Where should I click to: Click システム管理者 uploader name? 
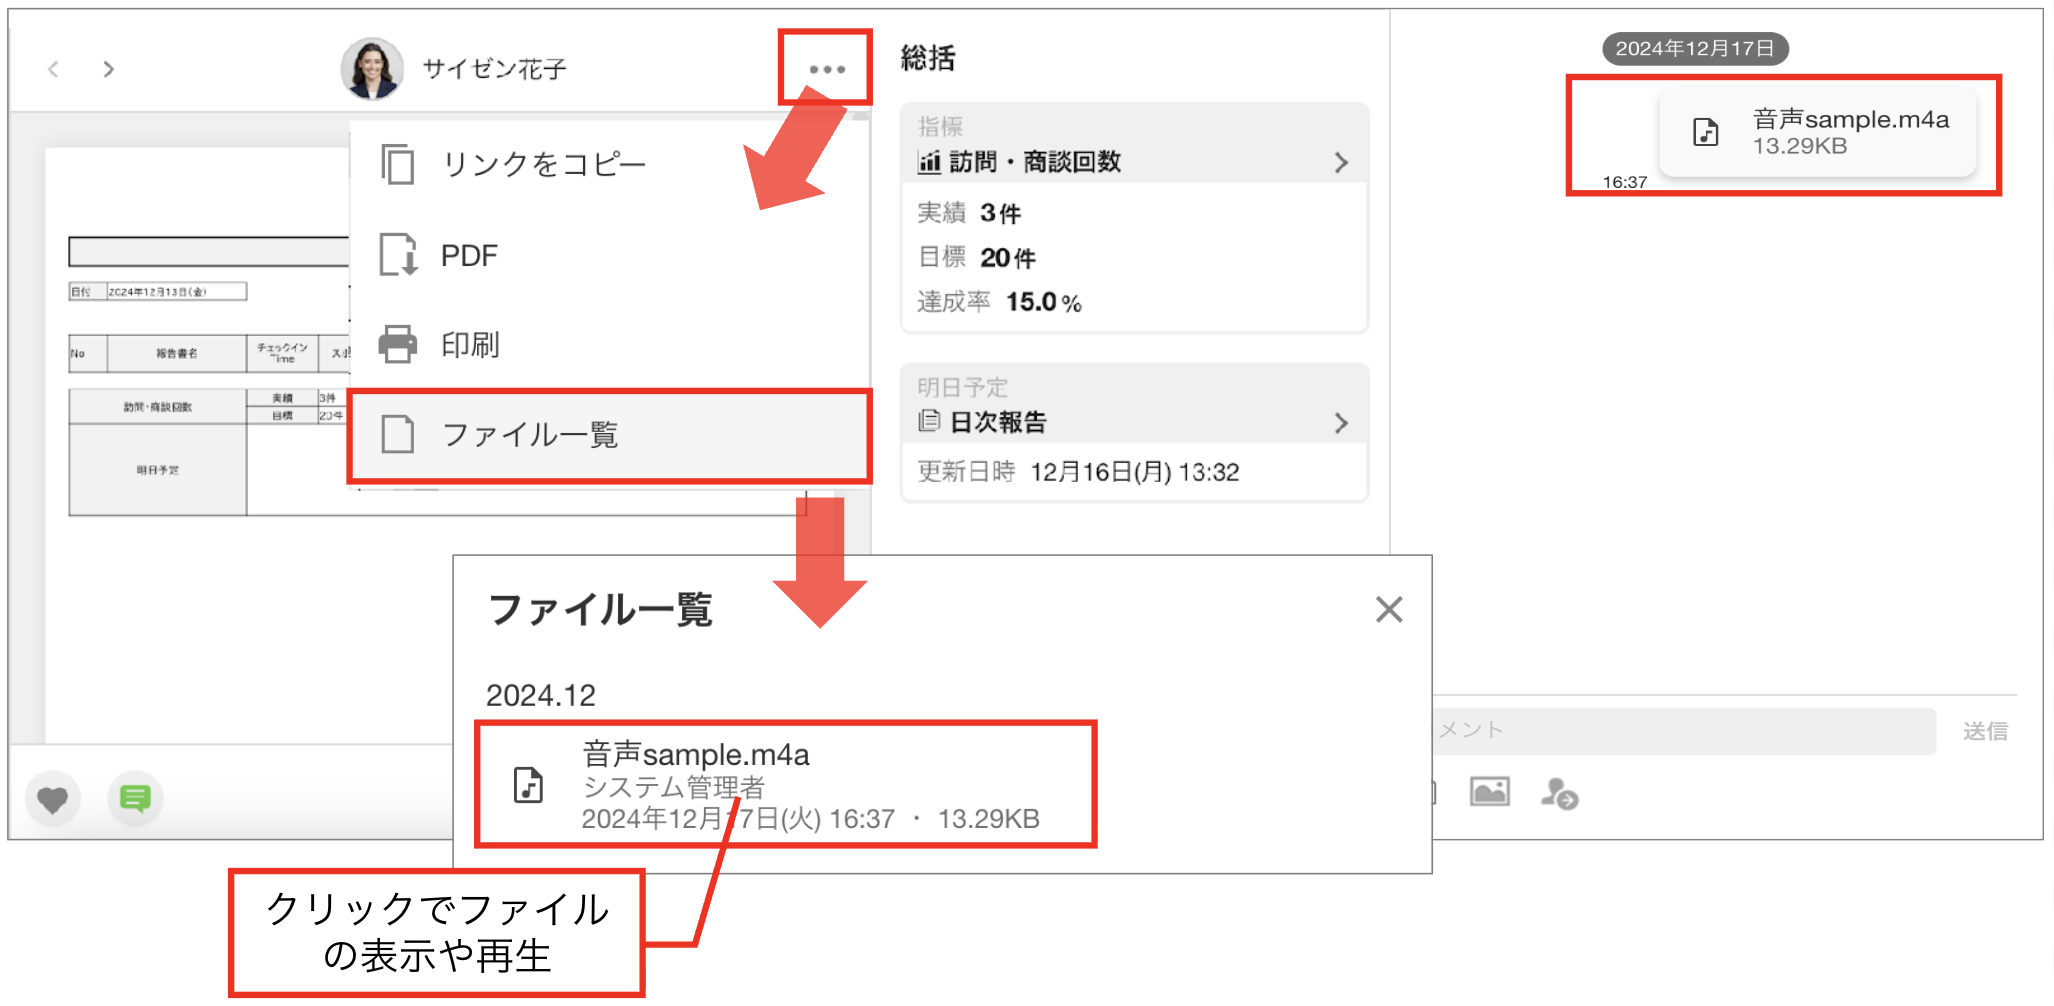coord(674,788)
